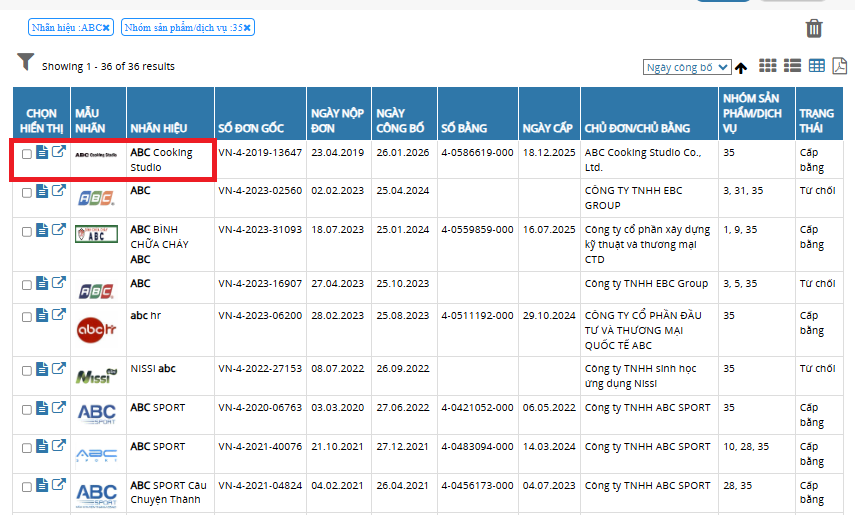This screenshot has height=515, width=855.
Task: View ABC BÌNH CHỮA CHÁY logo thumbnail
Action: 97,234
